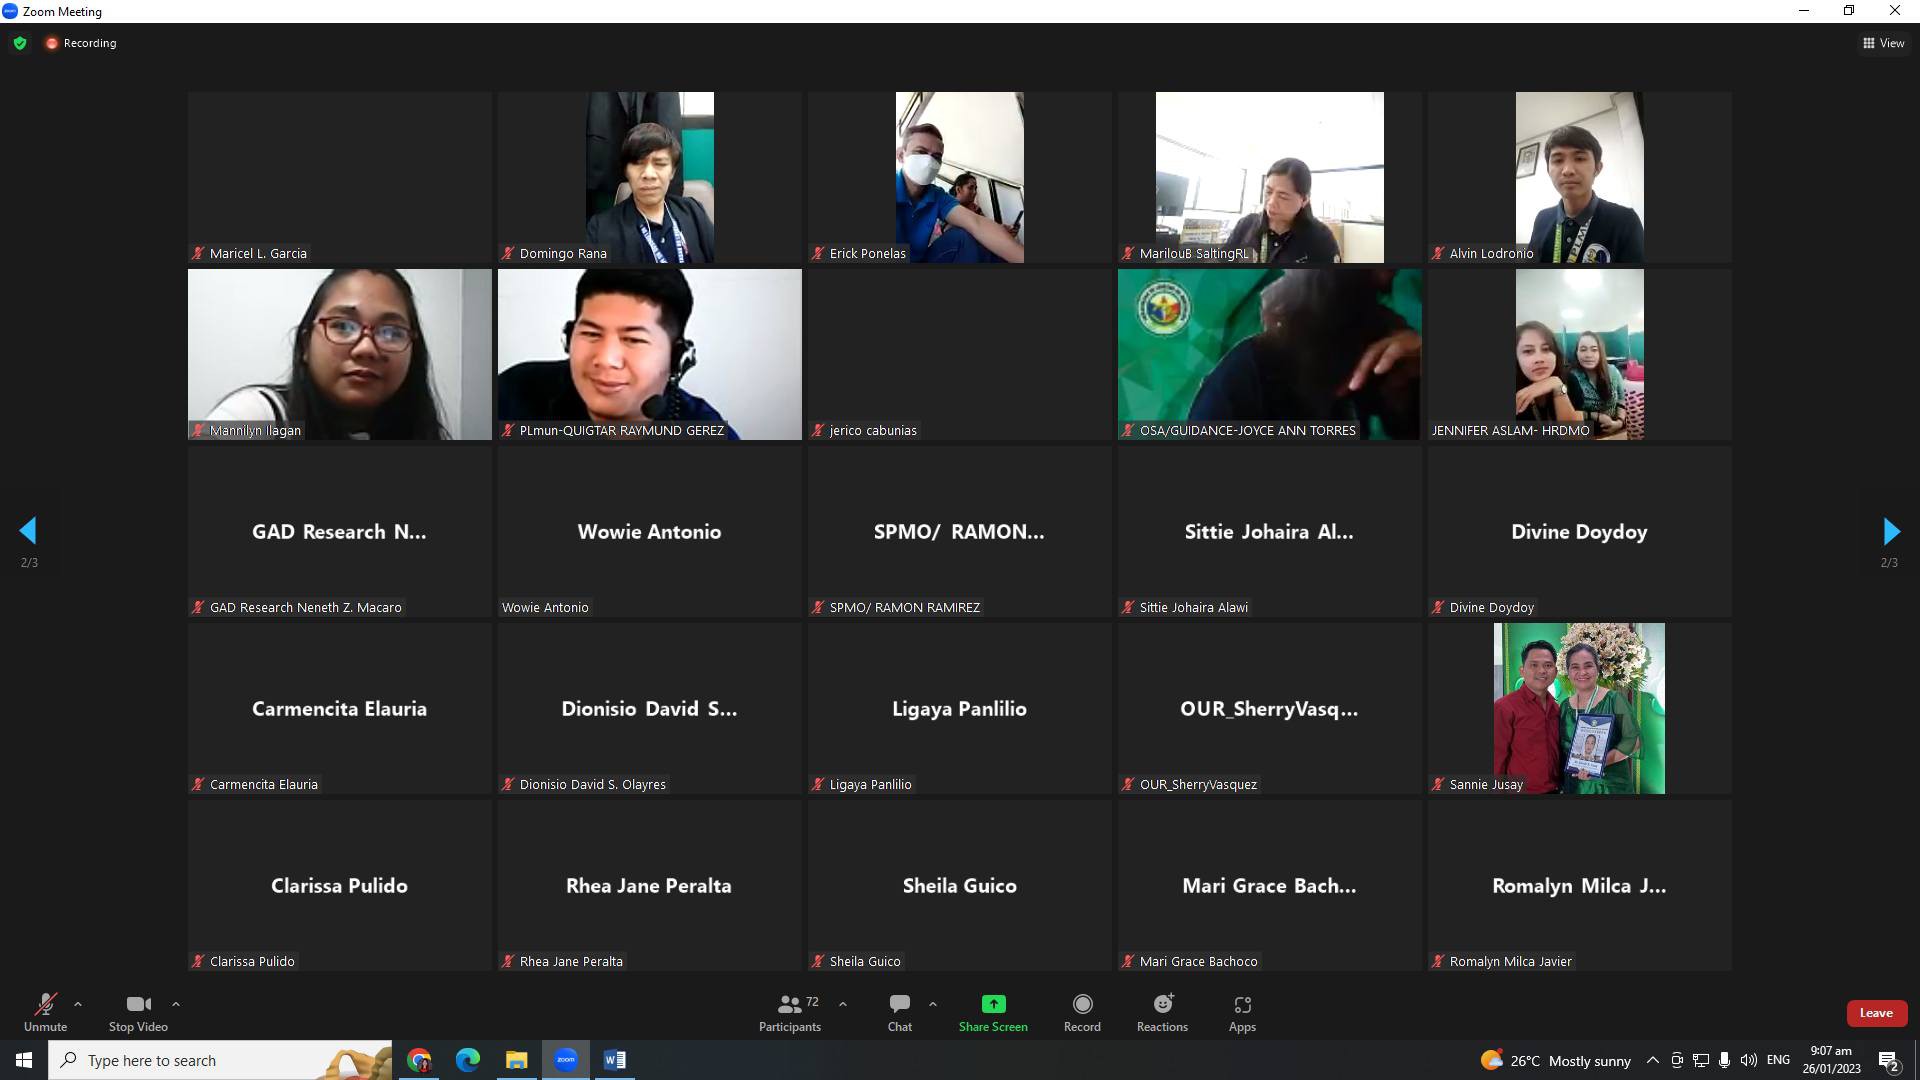This screenshot has height=1080, width=1920.
Task: Select PLmun-QUIGTAR RAYMUND GEREZ video tile
Action: (x=650, y=354)
